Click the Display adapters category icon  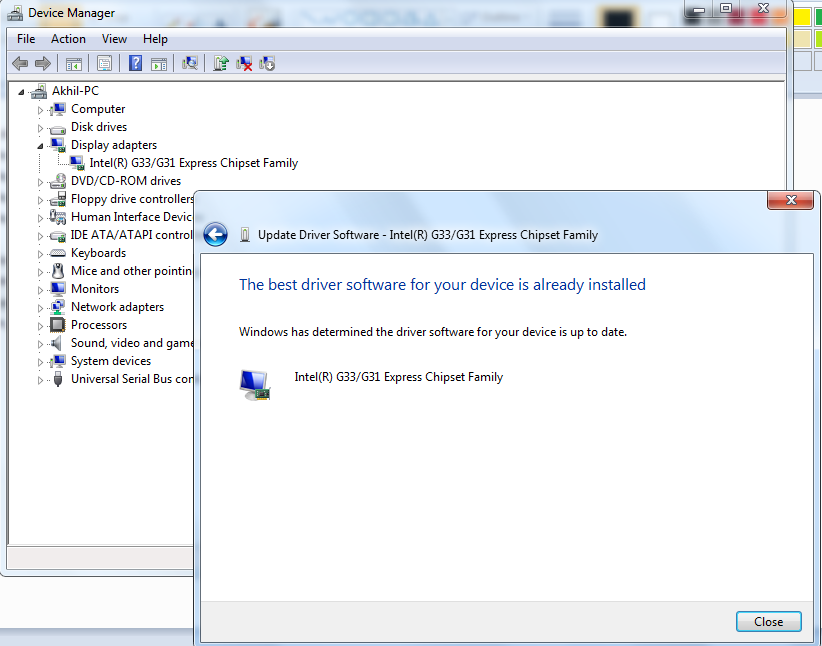[x=57, y=145]
